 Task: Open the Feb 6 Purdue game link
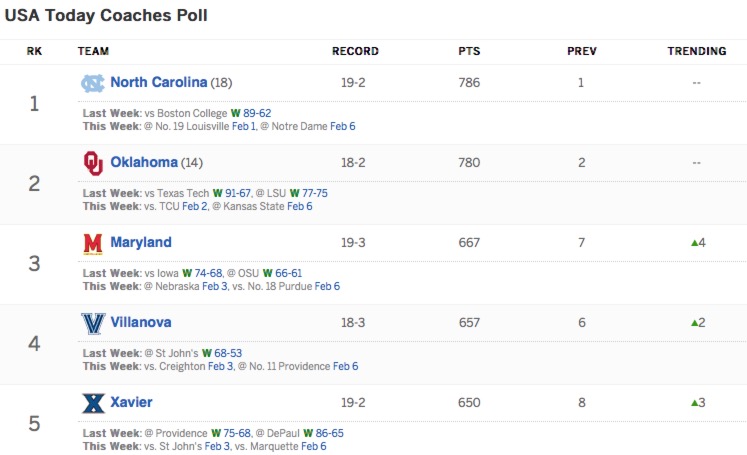click(x=327, y=286)
